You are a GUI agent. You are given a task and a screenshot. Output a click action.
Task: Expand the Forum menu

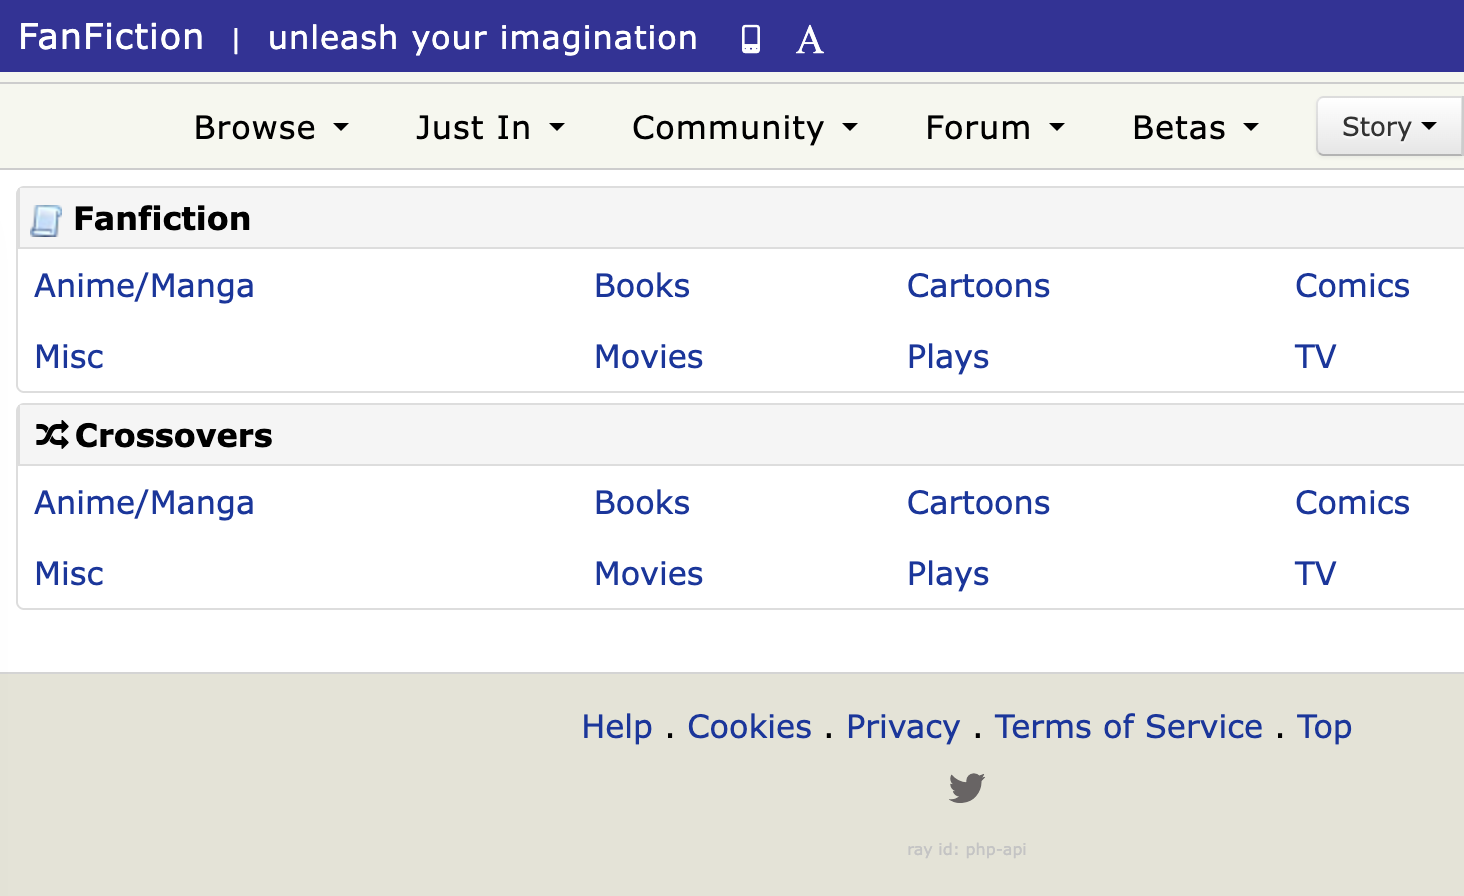995,128
